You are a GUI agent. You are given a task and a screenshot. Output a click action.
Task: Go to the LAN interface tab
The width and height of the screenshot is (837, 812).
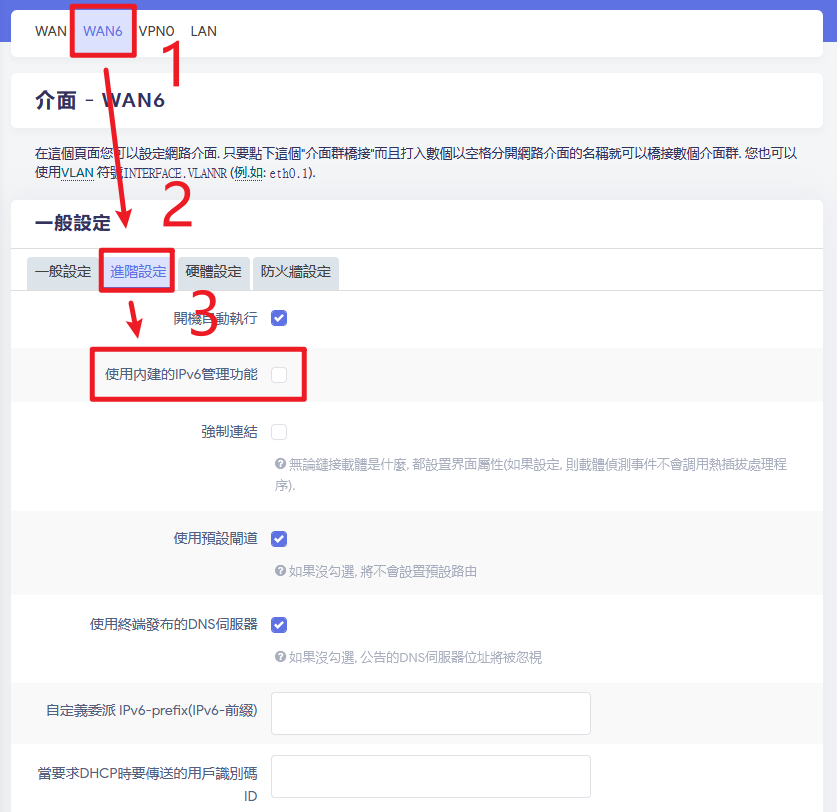tap(203, 31)
